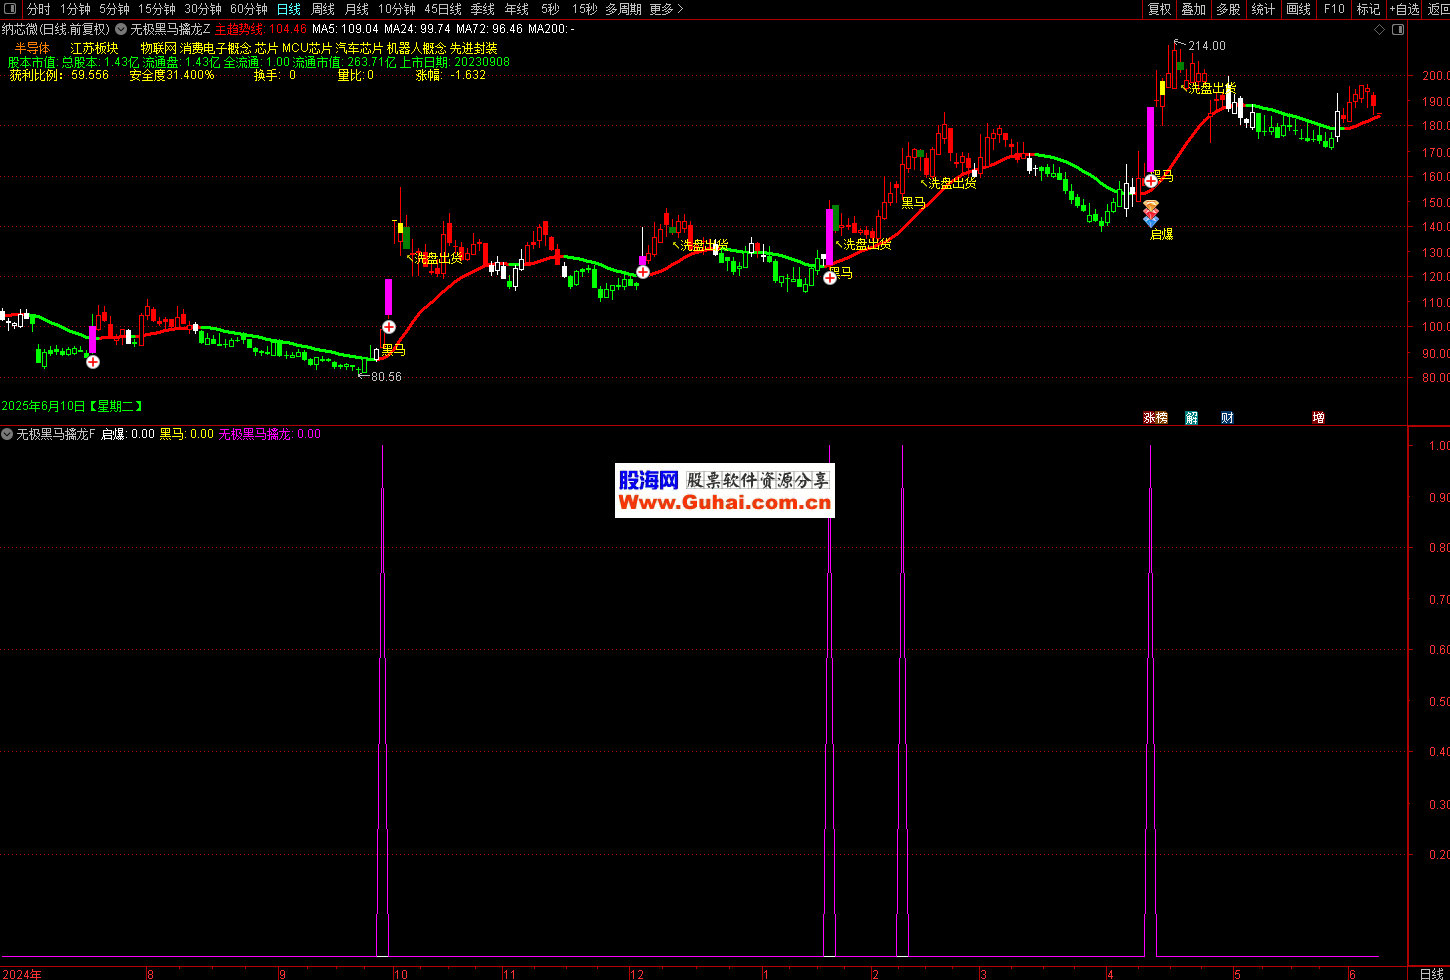The image size is (1450, 980).
Task: Click the 日线 label at bottom-right corner
Action: pyautogui.click(x=1431, y=973)
